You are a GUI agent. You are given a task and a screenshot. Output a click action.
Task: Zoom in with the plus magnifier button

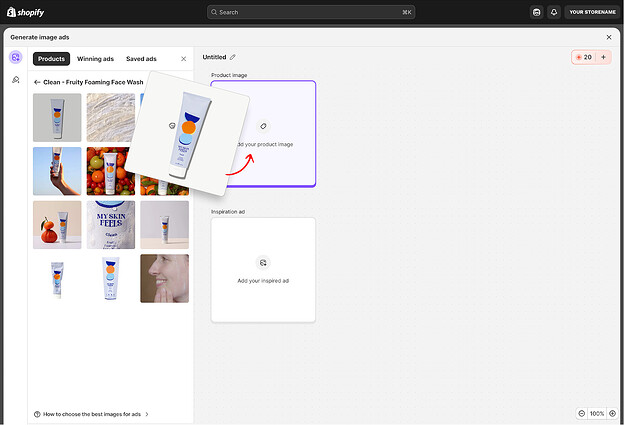point(612,414)
